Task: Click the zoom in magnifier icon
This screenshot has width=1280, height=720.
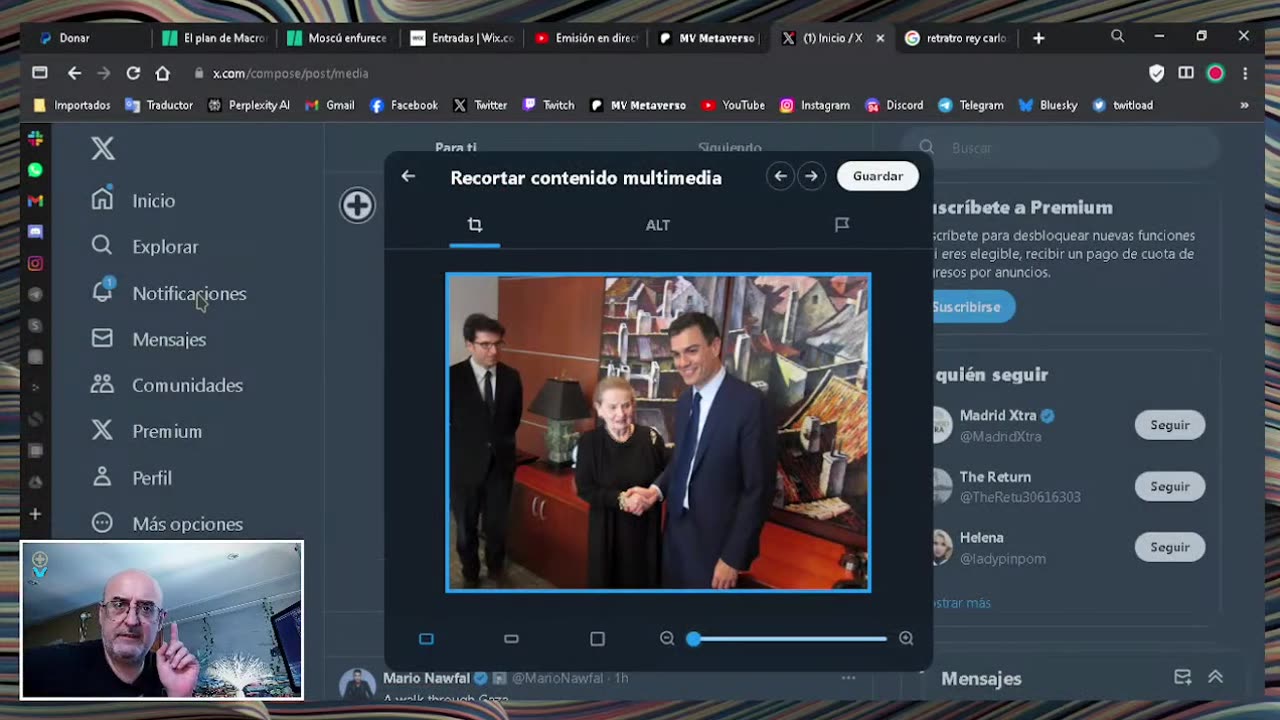Action: click(906, 638)
